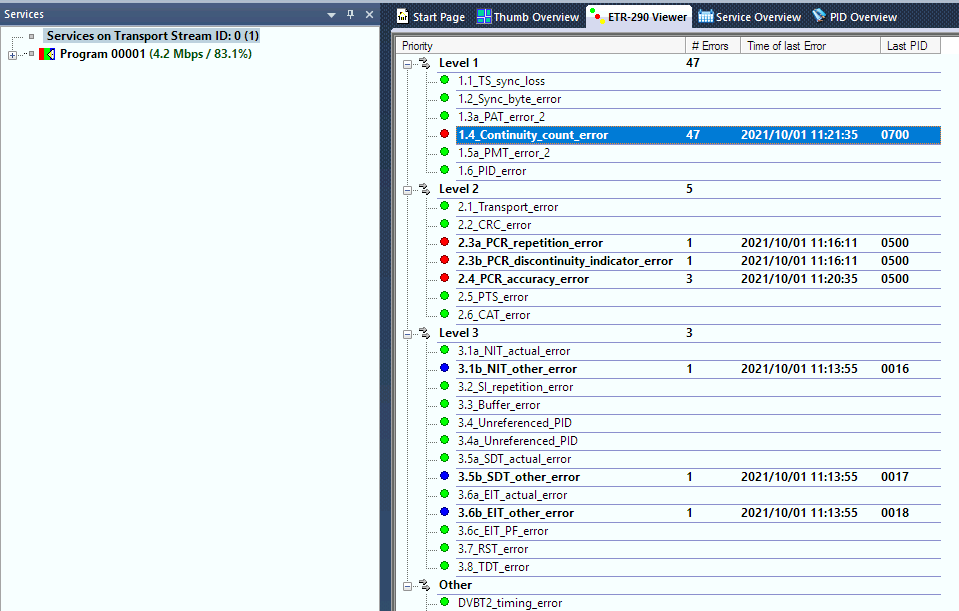Select the 3.5a_SDT_actual_error row
The width and height of the screenshot is (959, 611).
[698, 459]
